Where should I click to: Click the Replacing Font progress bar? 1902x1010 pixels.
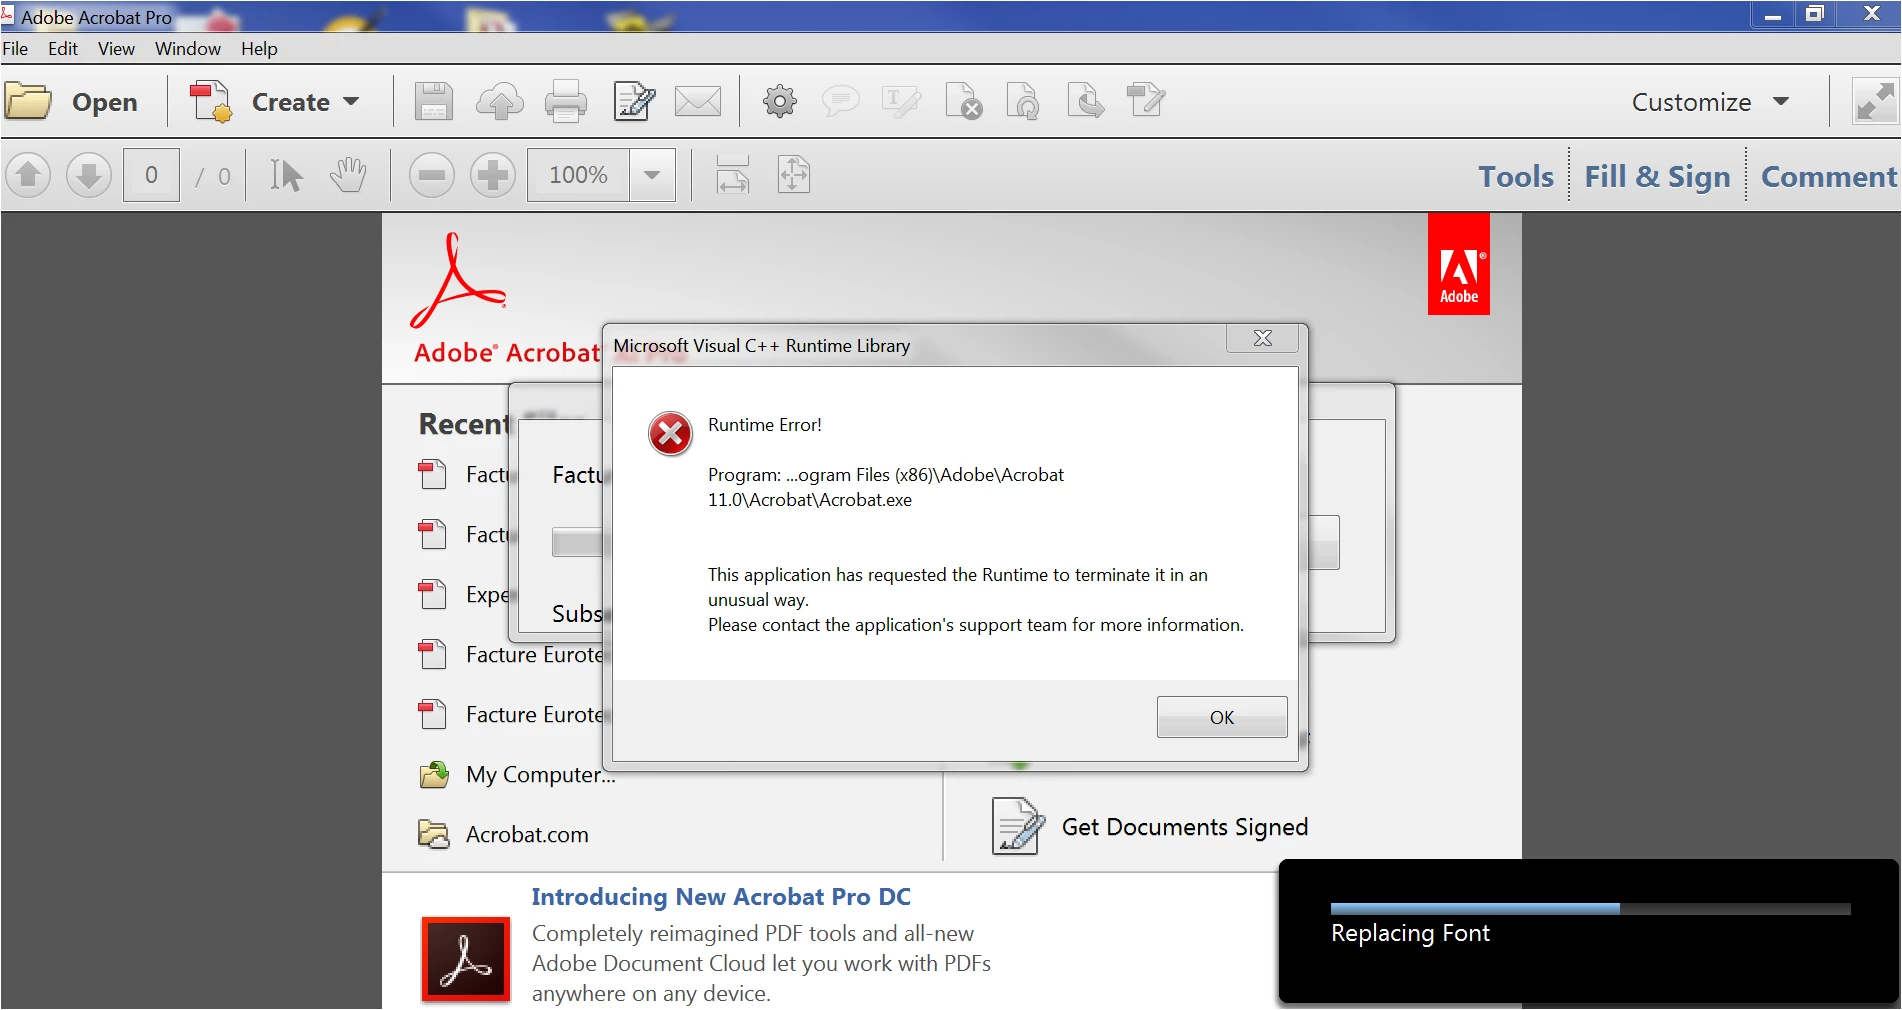[x=1590, y=909]
